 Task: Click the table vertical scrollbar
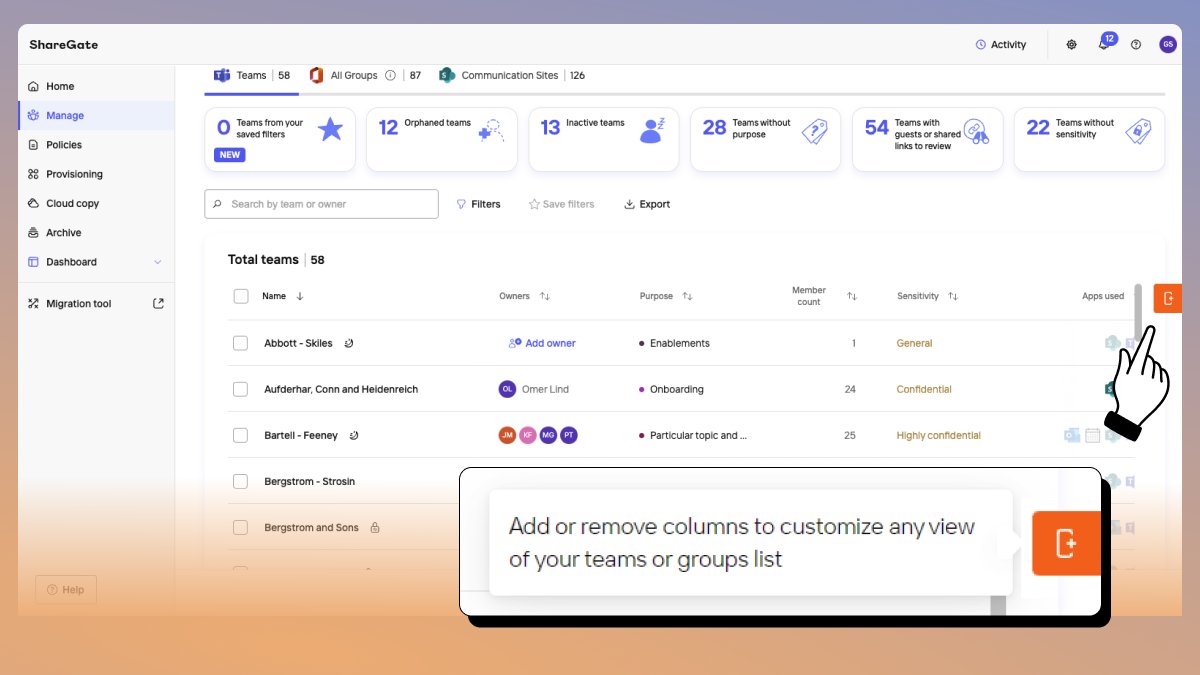(x=1138, y=312)
